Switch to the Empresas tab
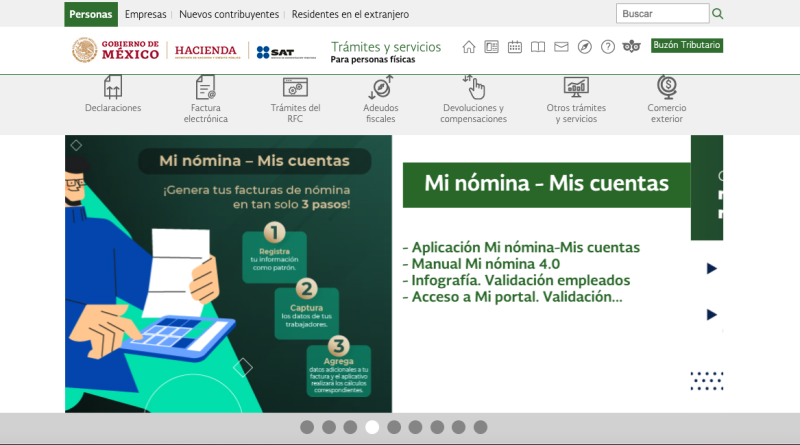The image size is (800, 445). 146,15
